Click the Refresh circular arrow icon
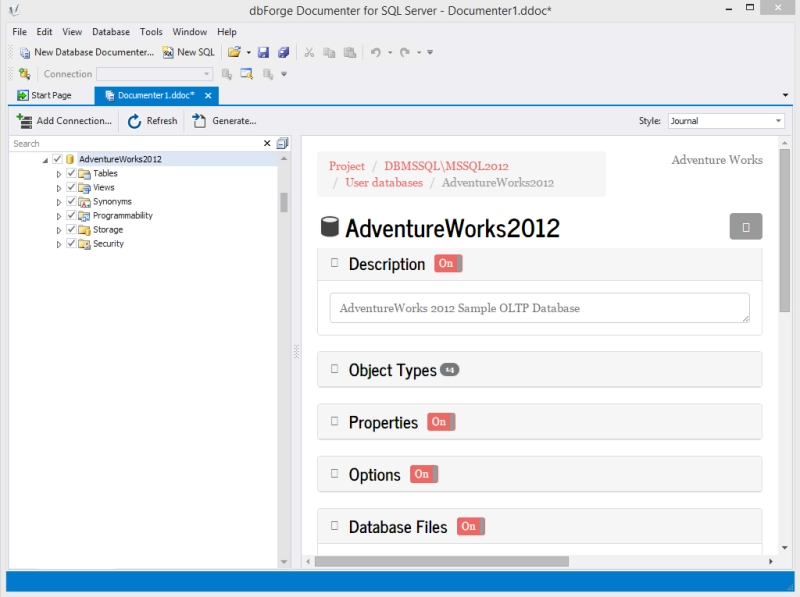The height and width of the screenshot is (597, 800). coord(134,121)
